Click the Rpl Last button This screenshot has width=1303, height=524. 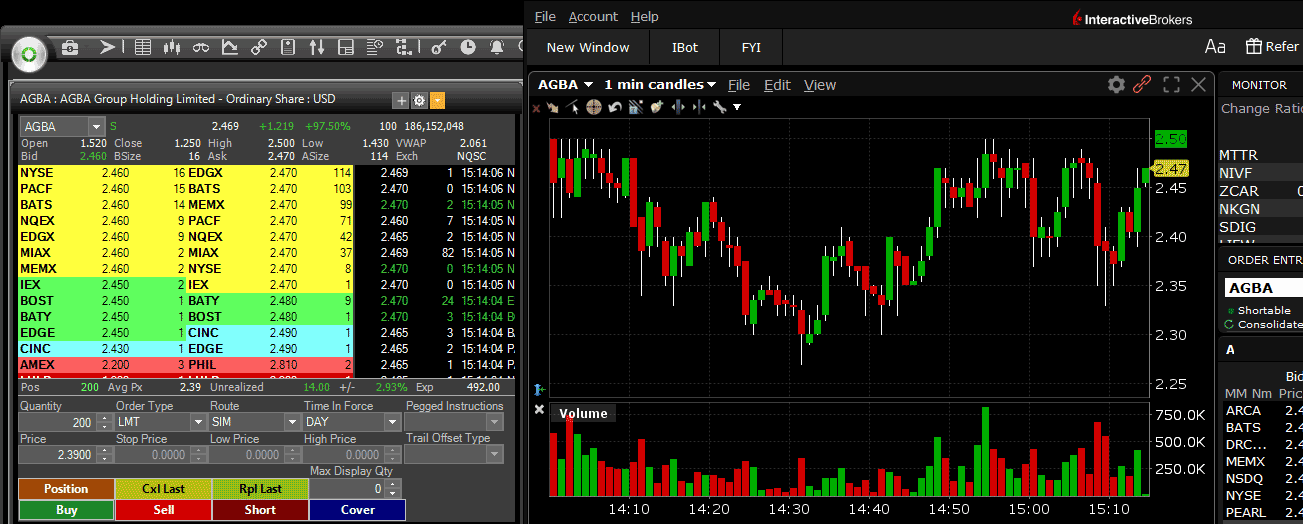(260, 489)
